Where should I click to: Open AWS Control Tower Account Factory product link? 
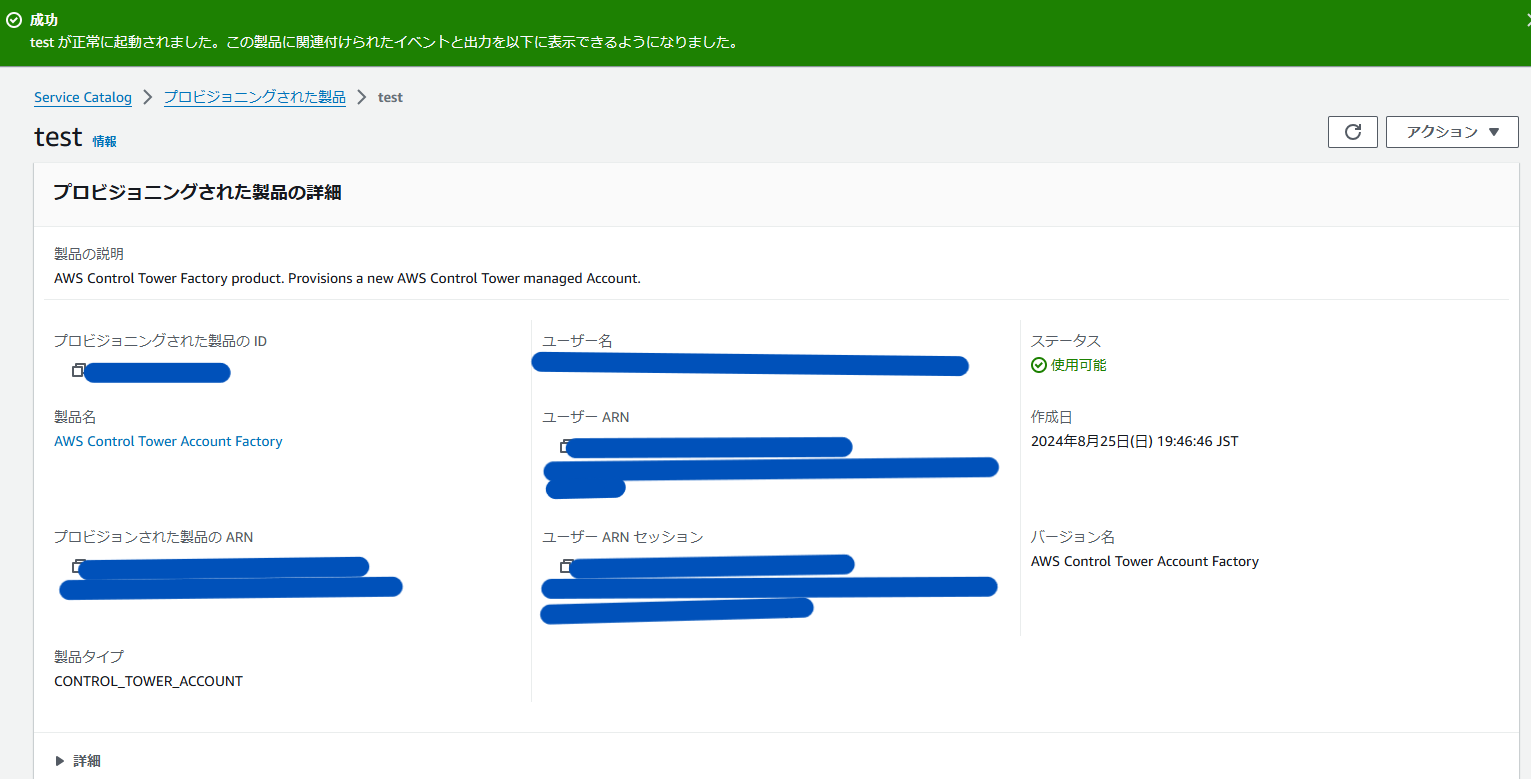coord(168,441)
